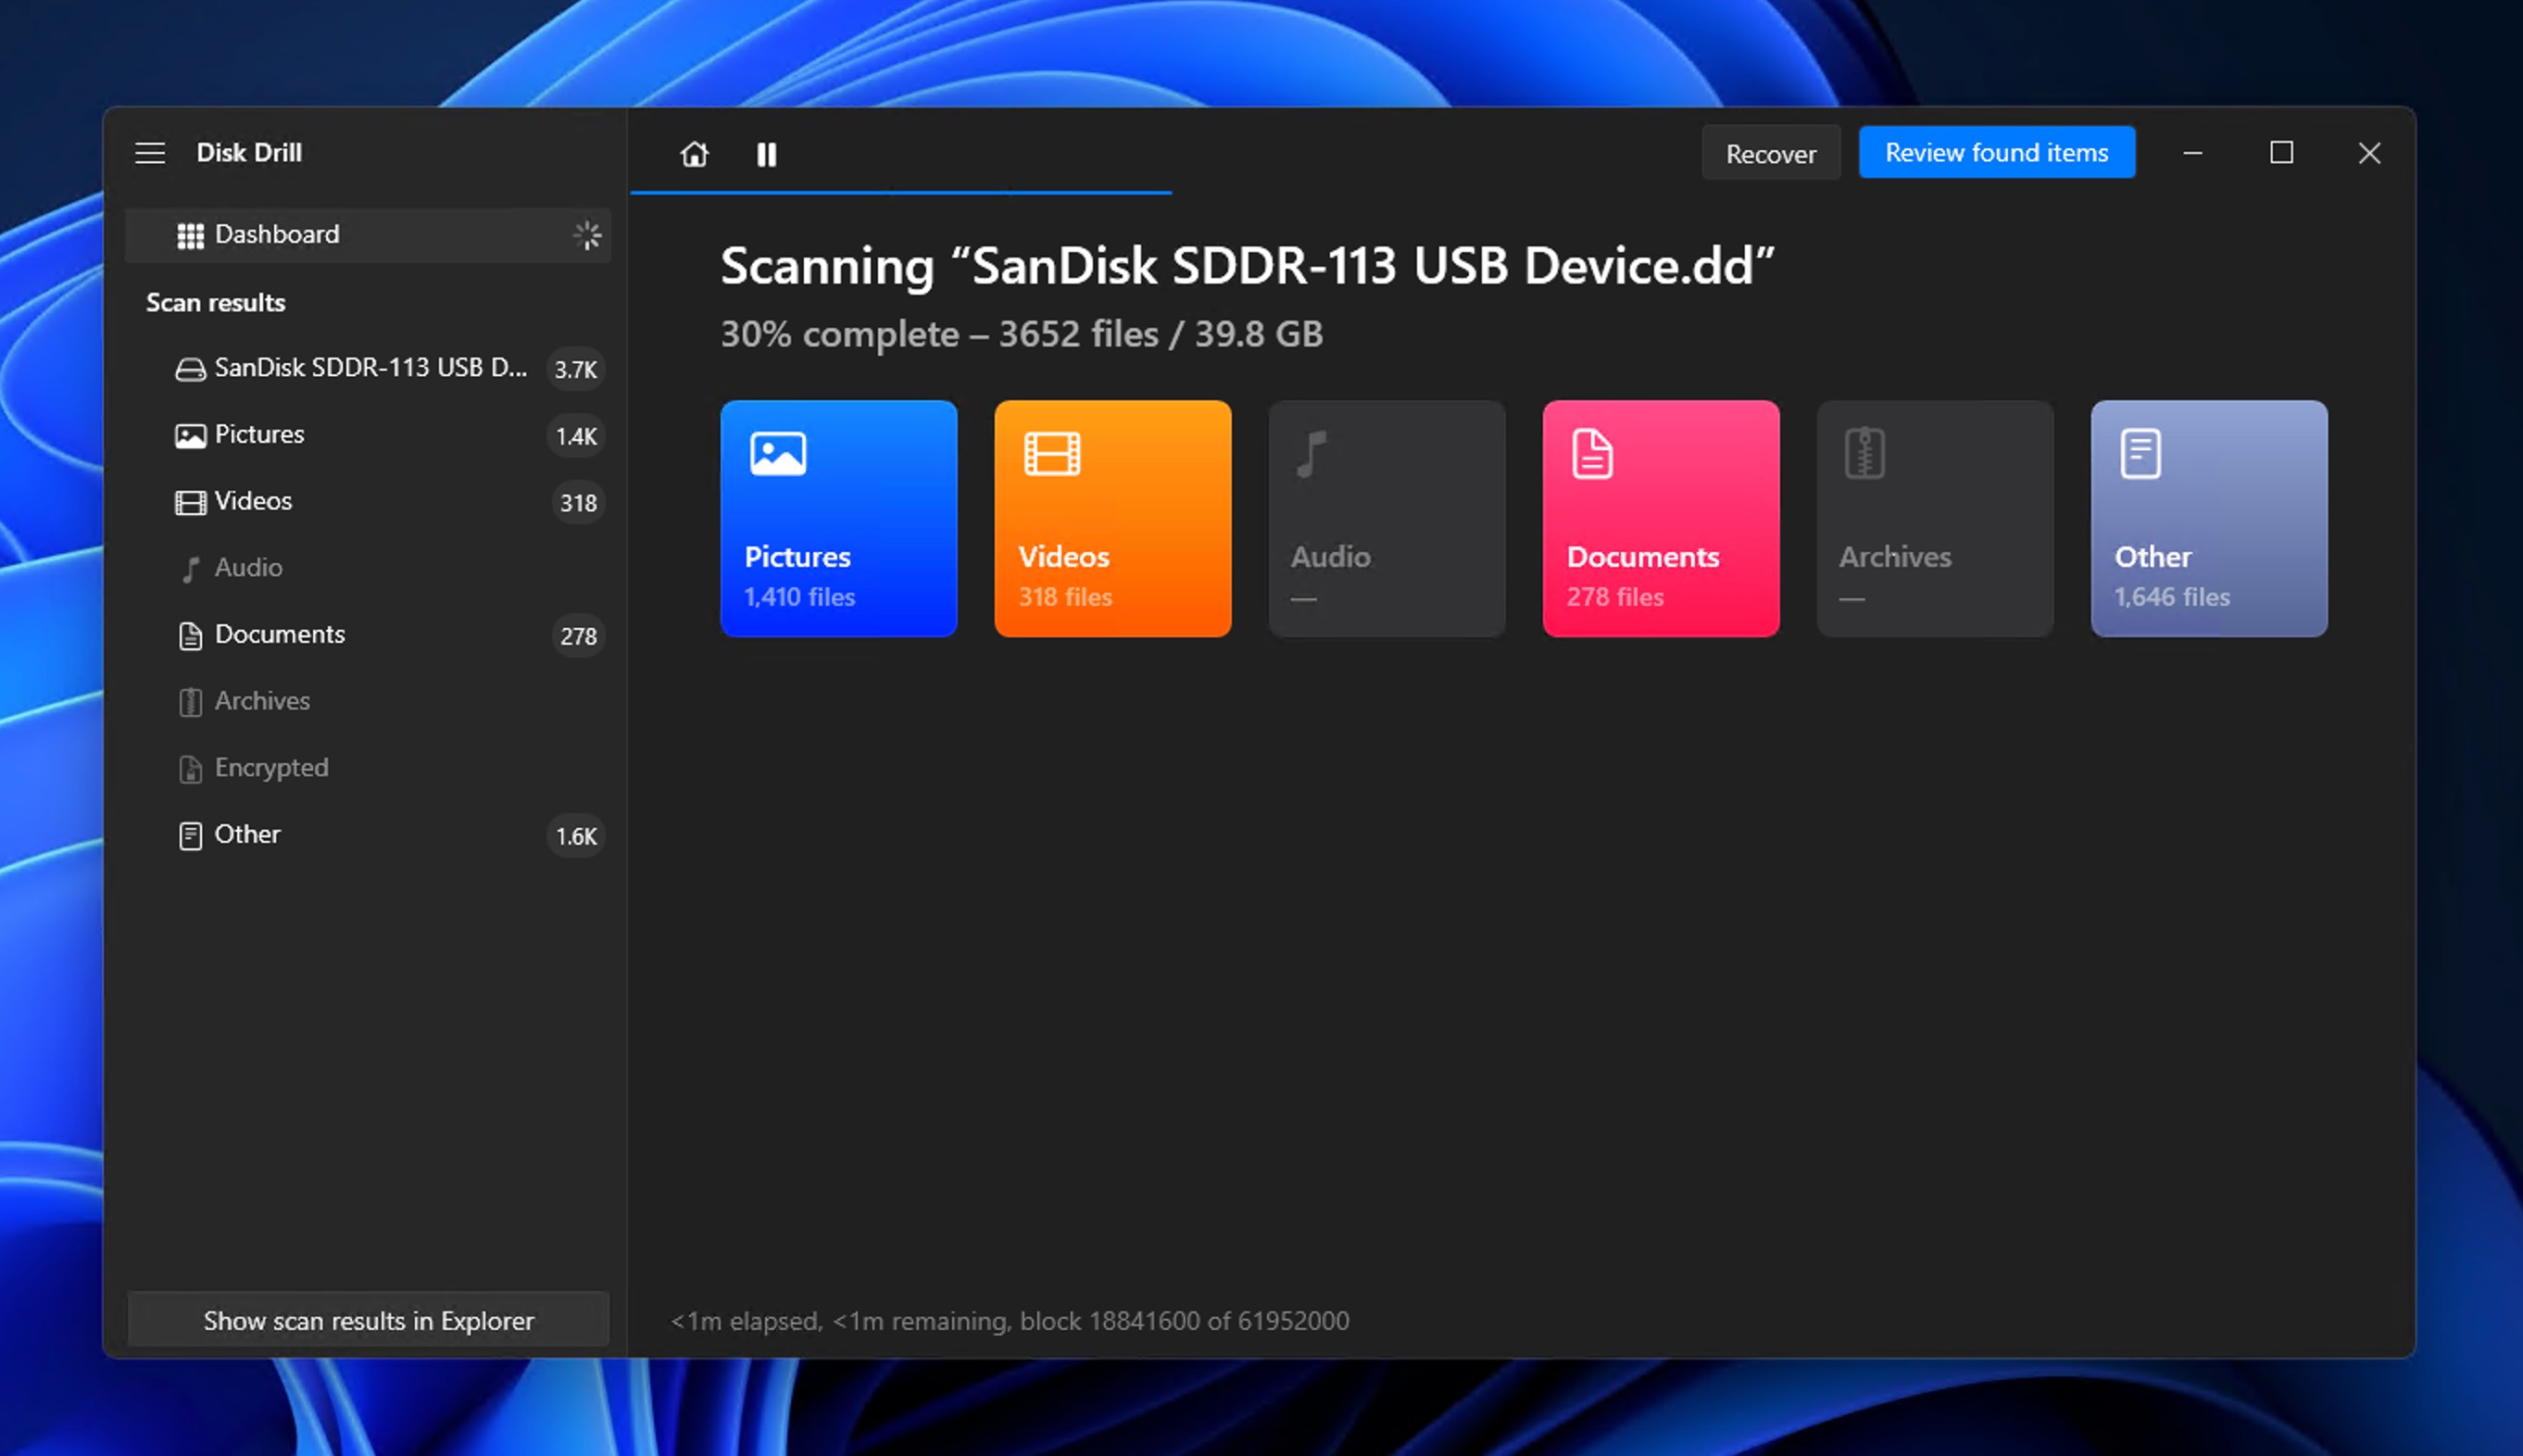The image size is (2523, 1456).
Task: Click the gray Archives tile
Action: pos(1934,518)
